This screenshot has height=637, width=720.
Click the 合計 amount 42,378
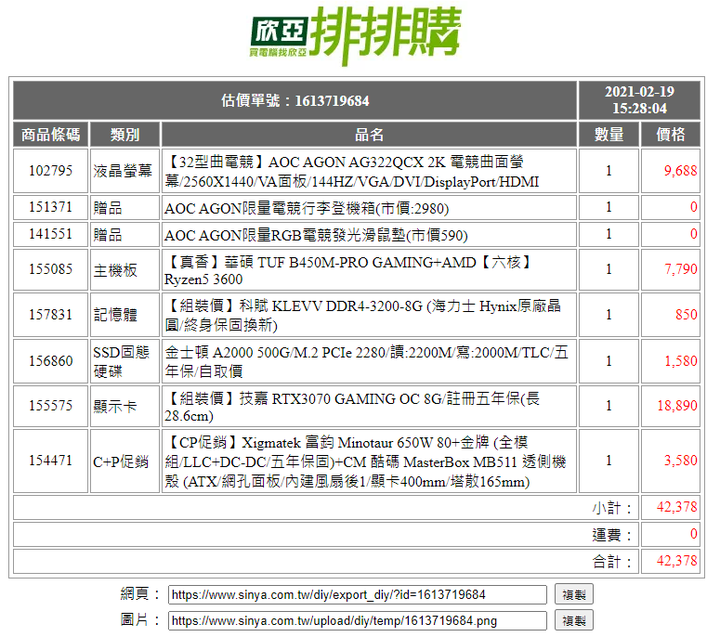click(677, 561)
